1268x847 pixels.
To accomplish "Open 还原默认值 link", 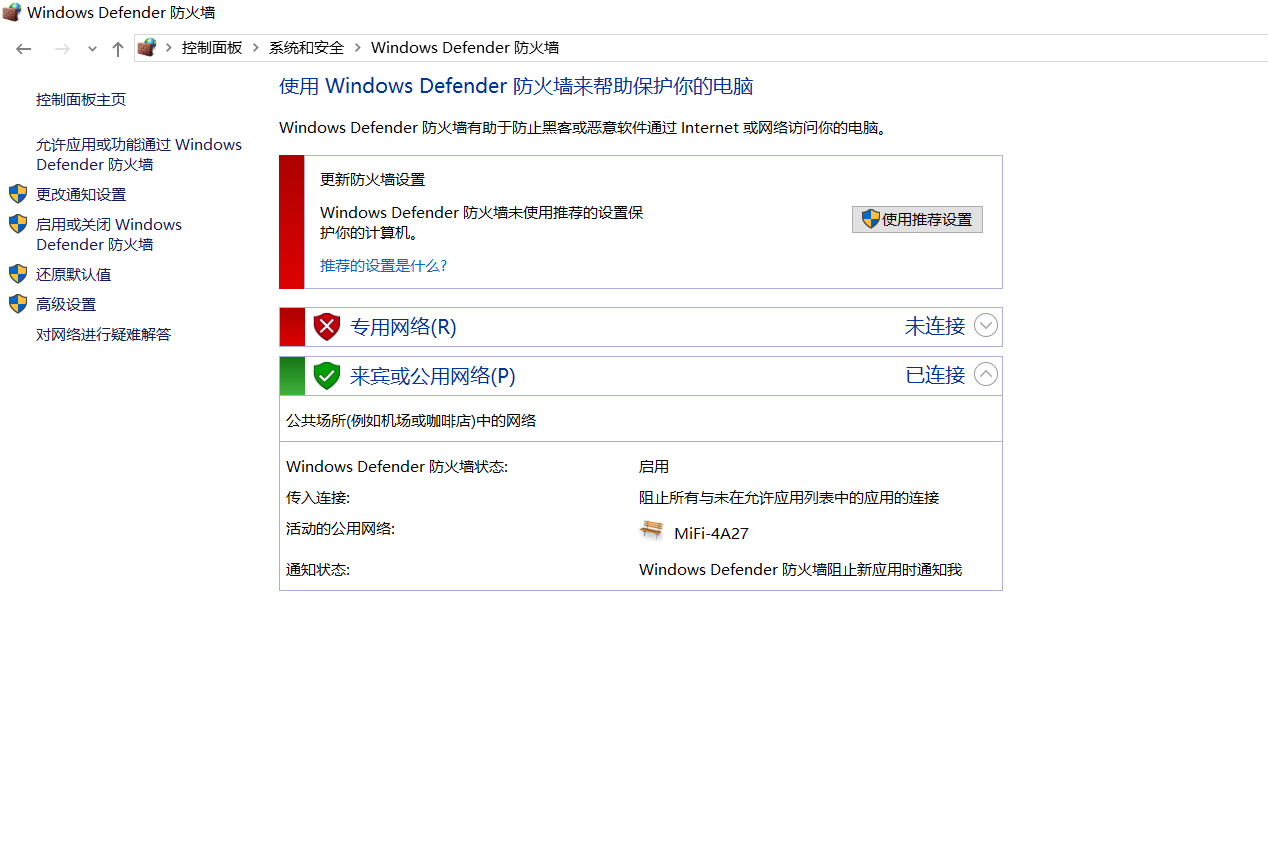I will coord(74,275).
